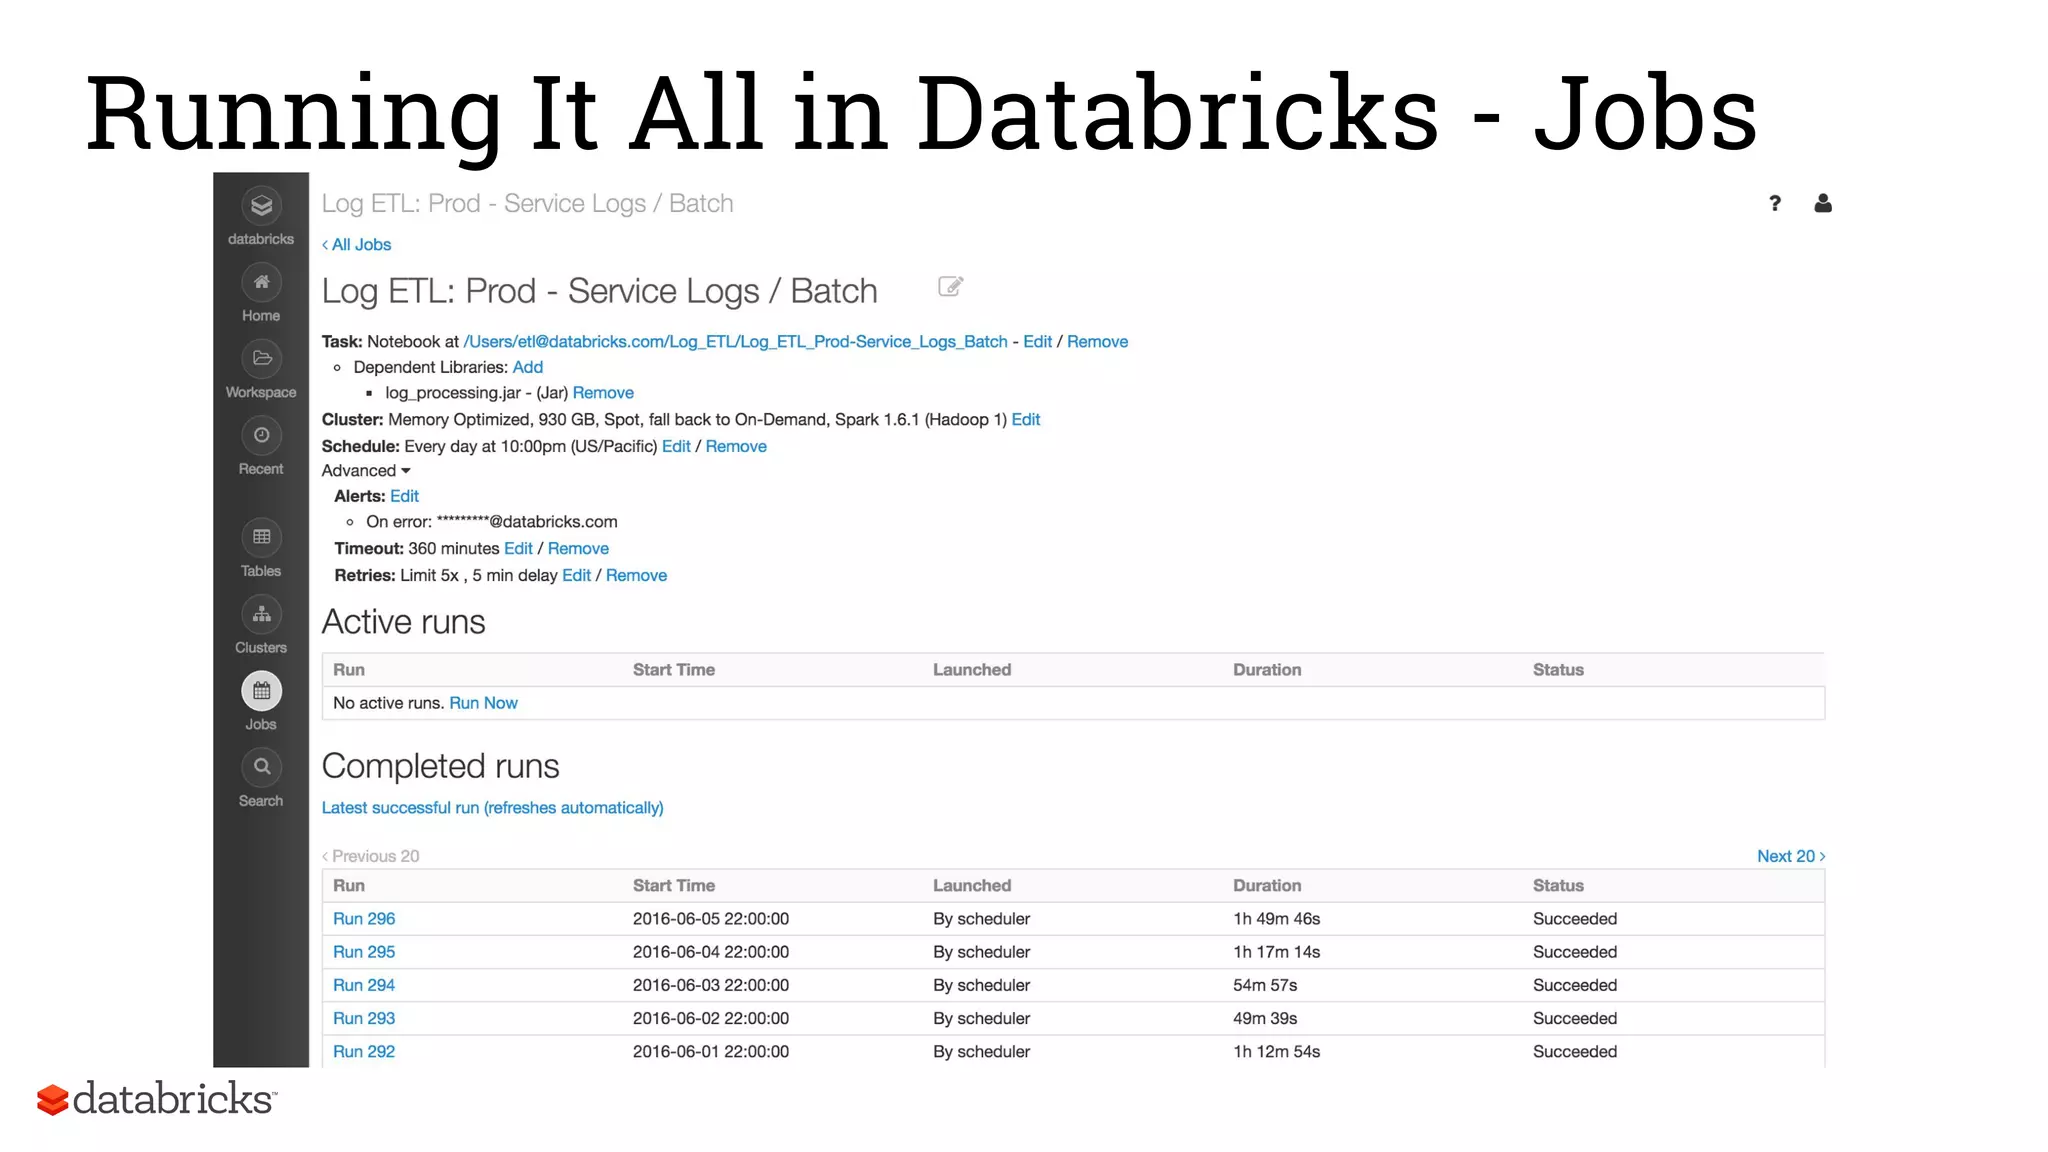Click the Completed runs Status header
This screenshot has height=1152, width=2048.
(x=1558, y=886)
